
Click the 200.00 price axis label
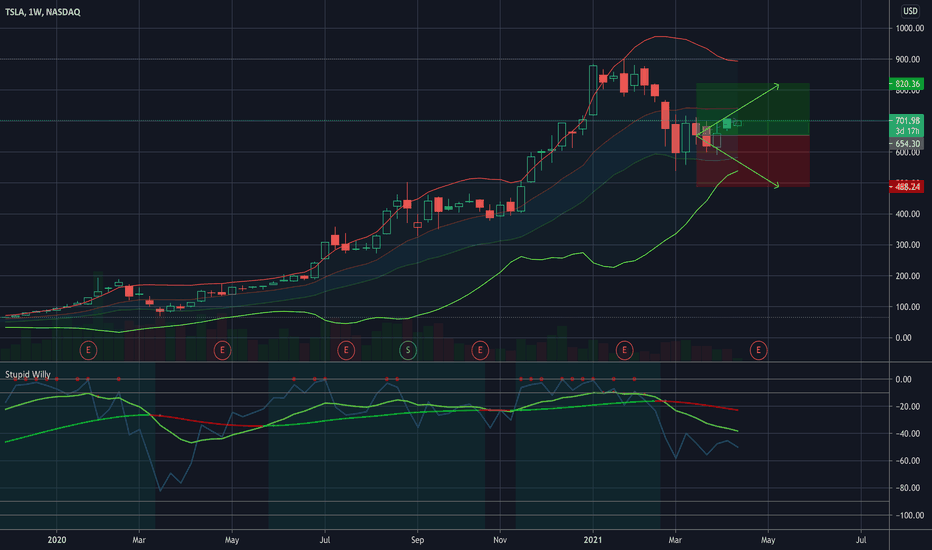908,276
